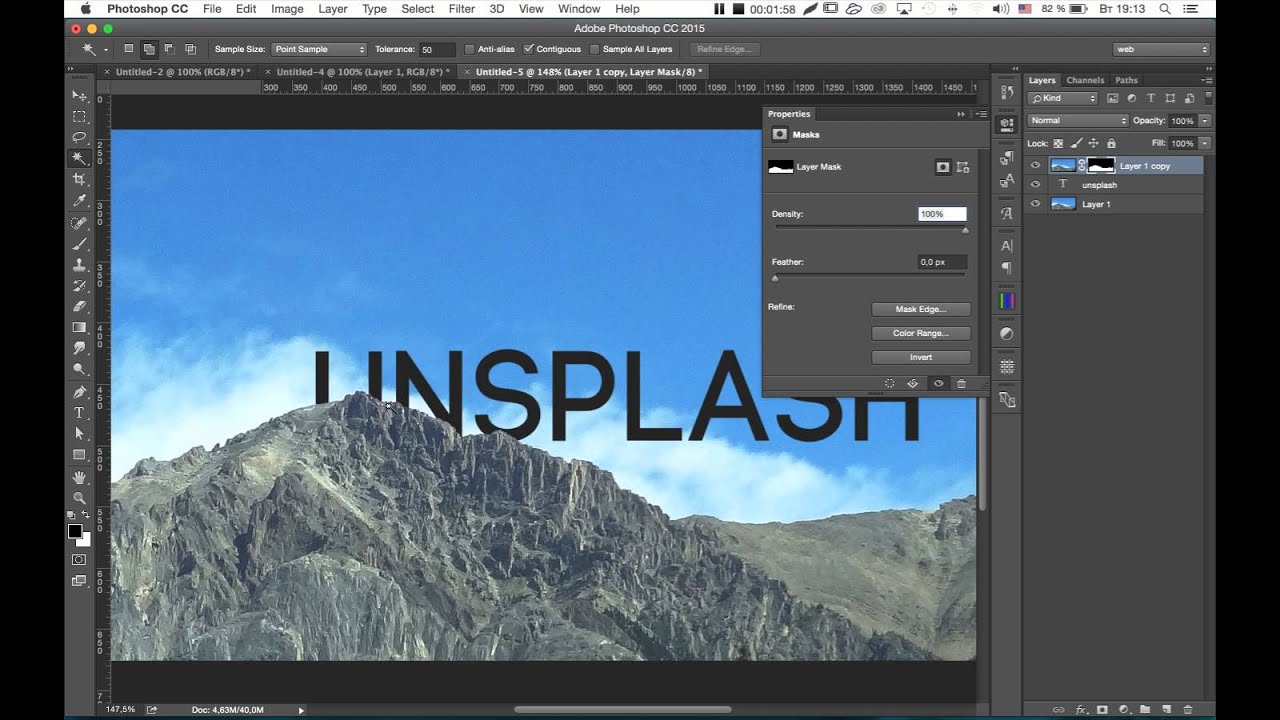Viewport: 1280px width, 720px height.
Task: Select the Crop tool
Action: (x=79, y=179)
